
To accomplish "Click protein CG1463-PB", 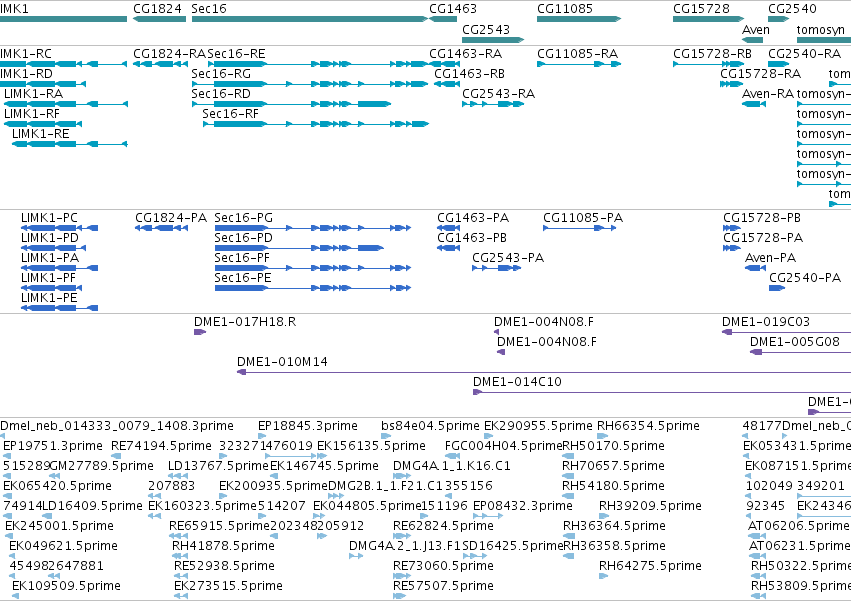I will pos(472,238).
